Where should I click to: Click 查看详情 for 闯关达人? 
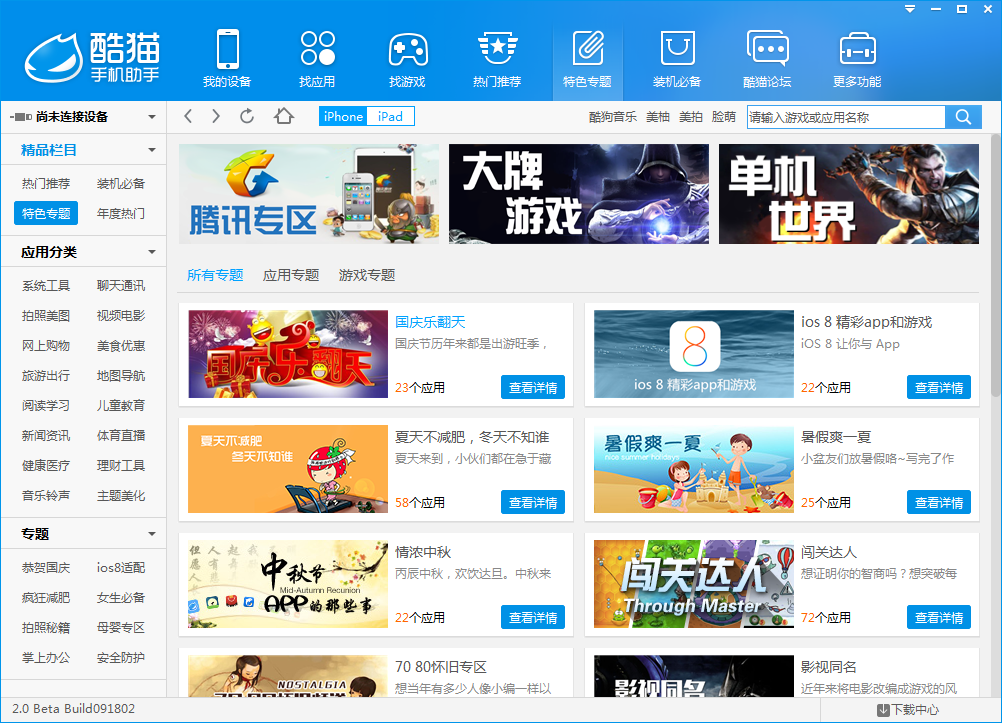939,618
